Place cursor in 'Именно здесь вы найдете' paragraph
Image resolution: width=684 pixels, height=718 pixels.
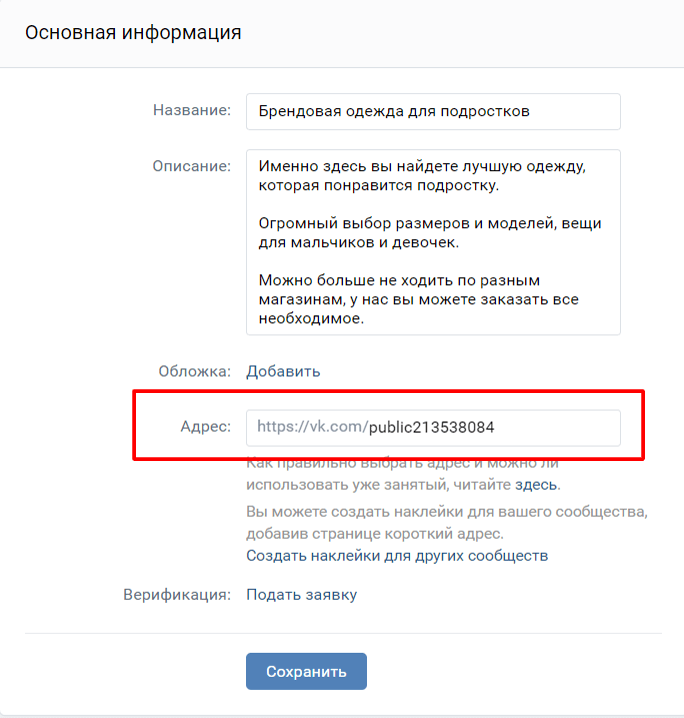coord(422,176)
